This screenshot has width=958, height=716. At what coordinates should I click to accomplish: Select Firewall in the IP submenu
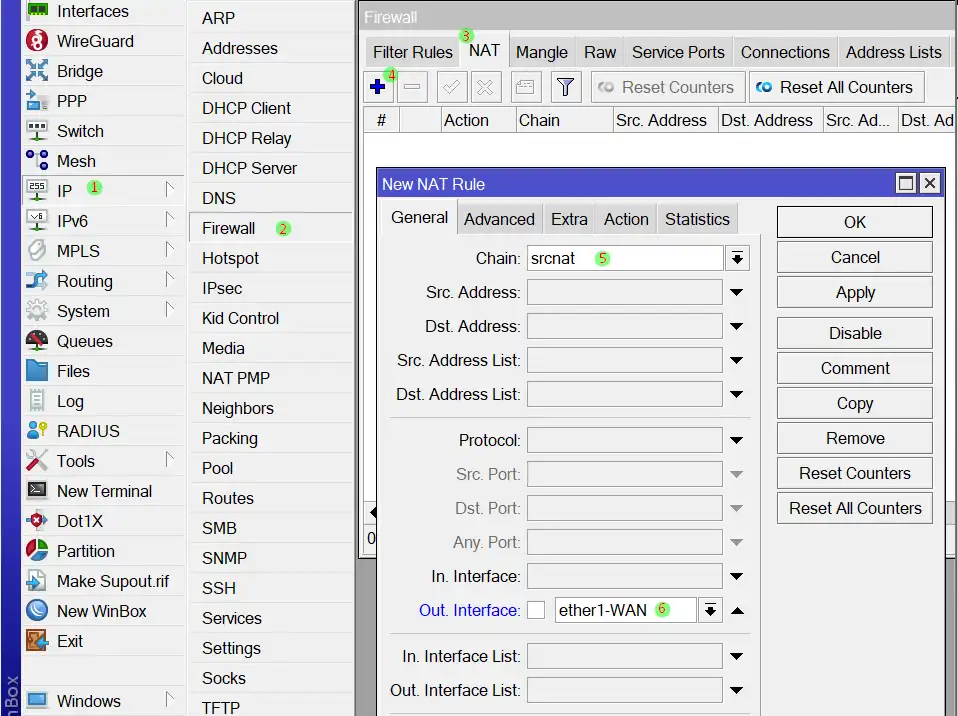click(229, 228)
